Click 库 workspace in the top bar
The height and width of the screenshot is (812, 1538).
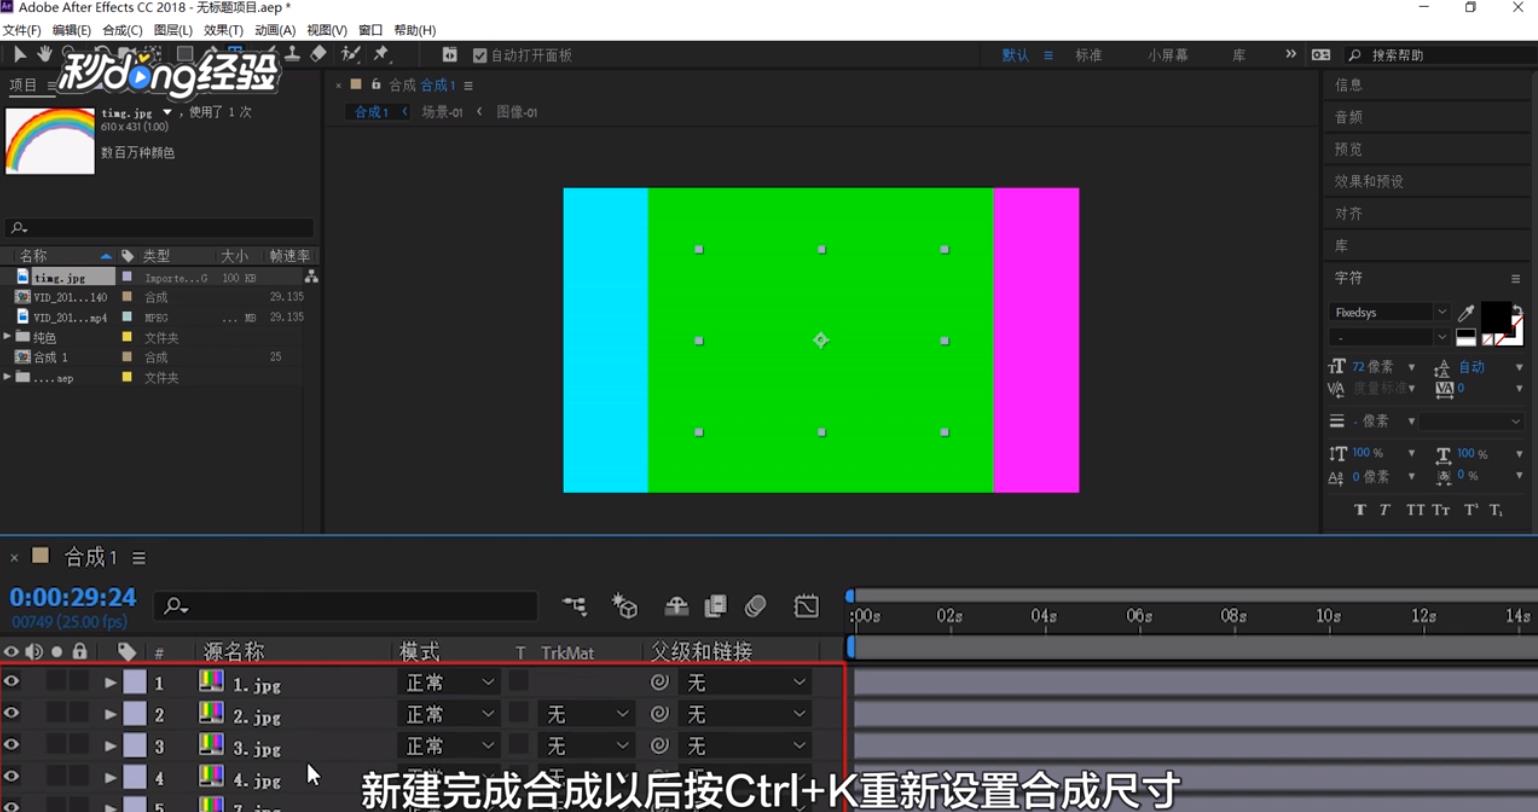click(1238, 55)
